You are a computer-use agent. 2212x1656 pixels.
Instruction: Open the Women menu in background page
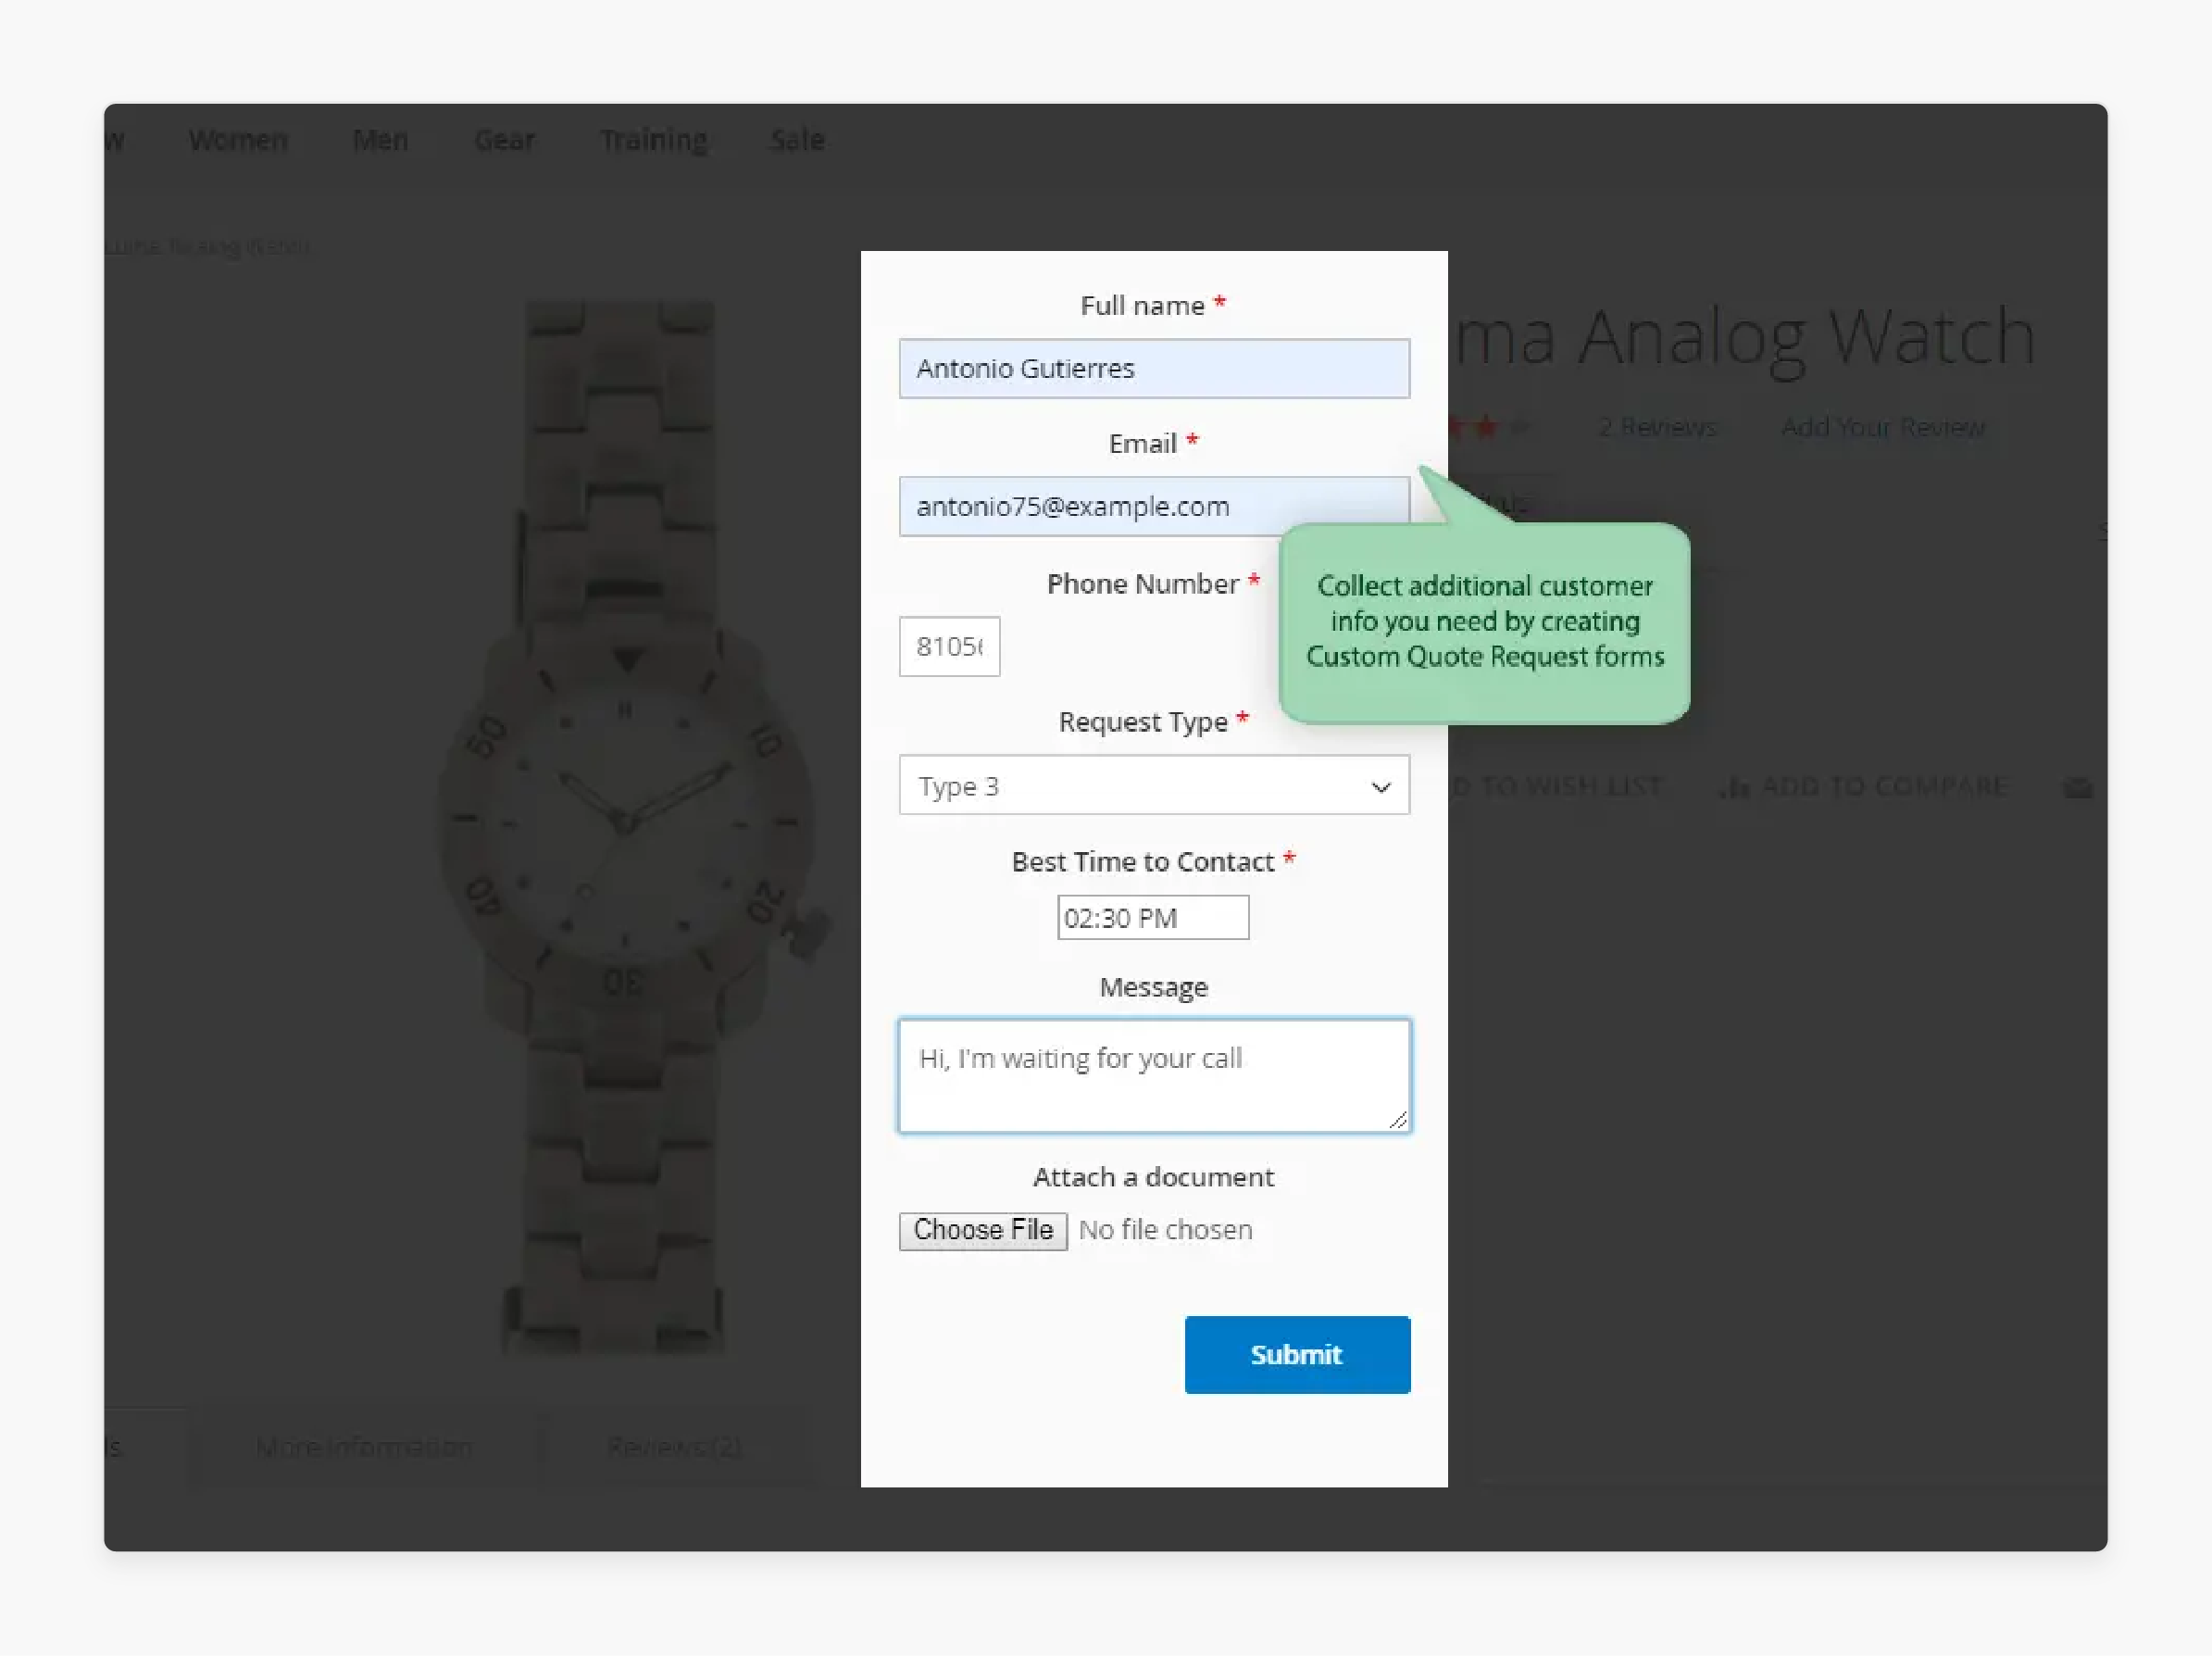click(x=238, y=140)
